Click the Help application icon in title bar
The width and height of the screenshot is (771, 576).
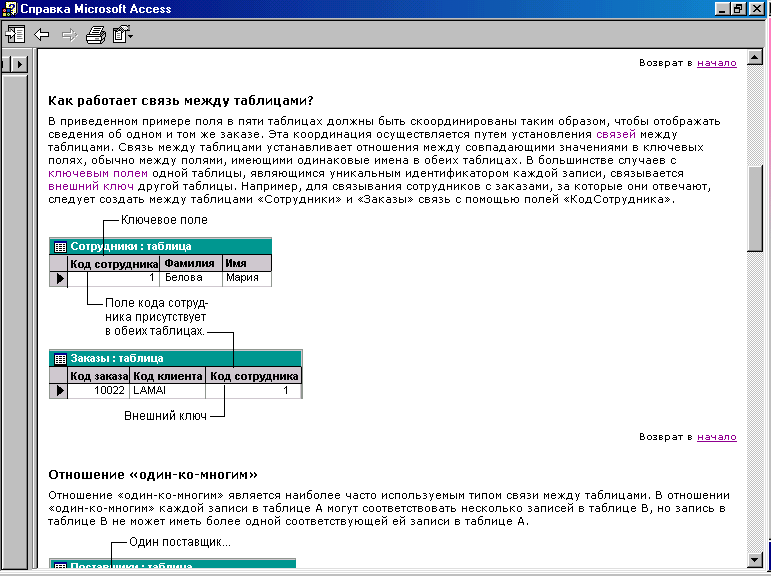click(9, 8)
